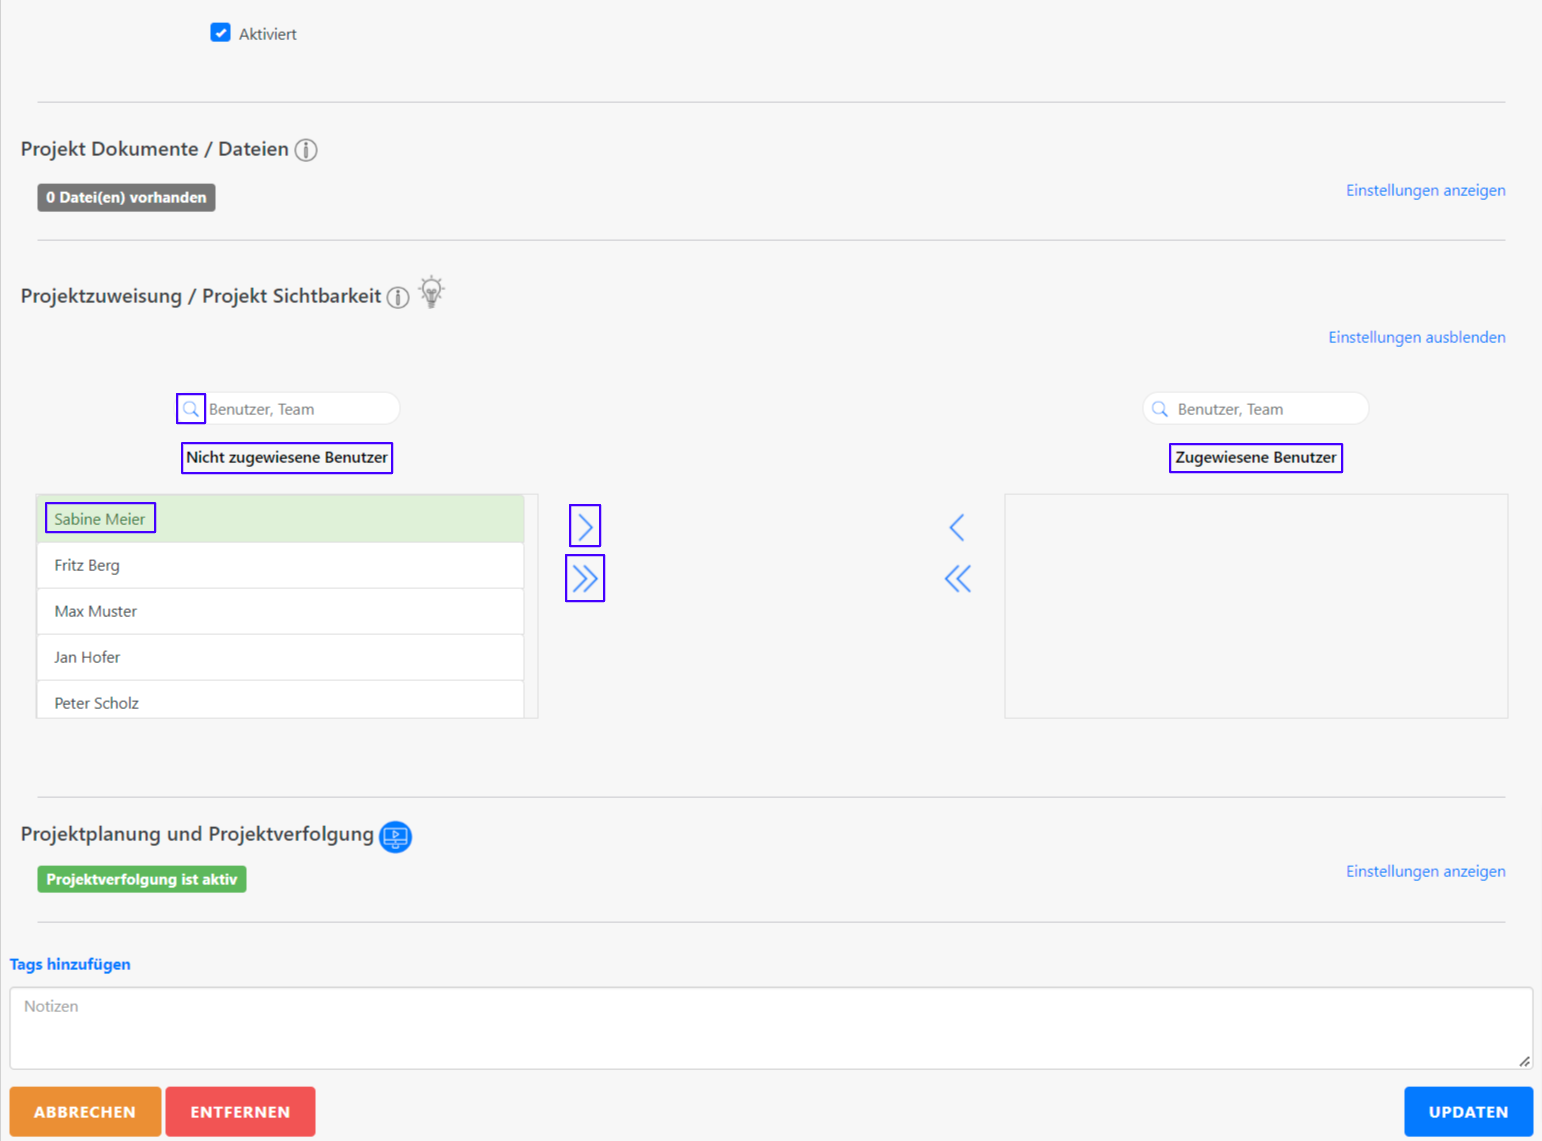Click the blue project tracking monitor icon
Screen dimensions: 1542x1141
(x=396, y=836)
